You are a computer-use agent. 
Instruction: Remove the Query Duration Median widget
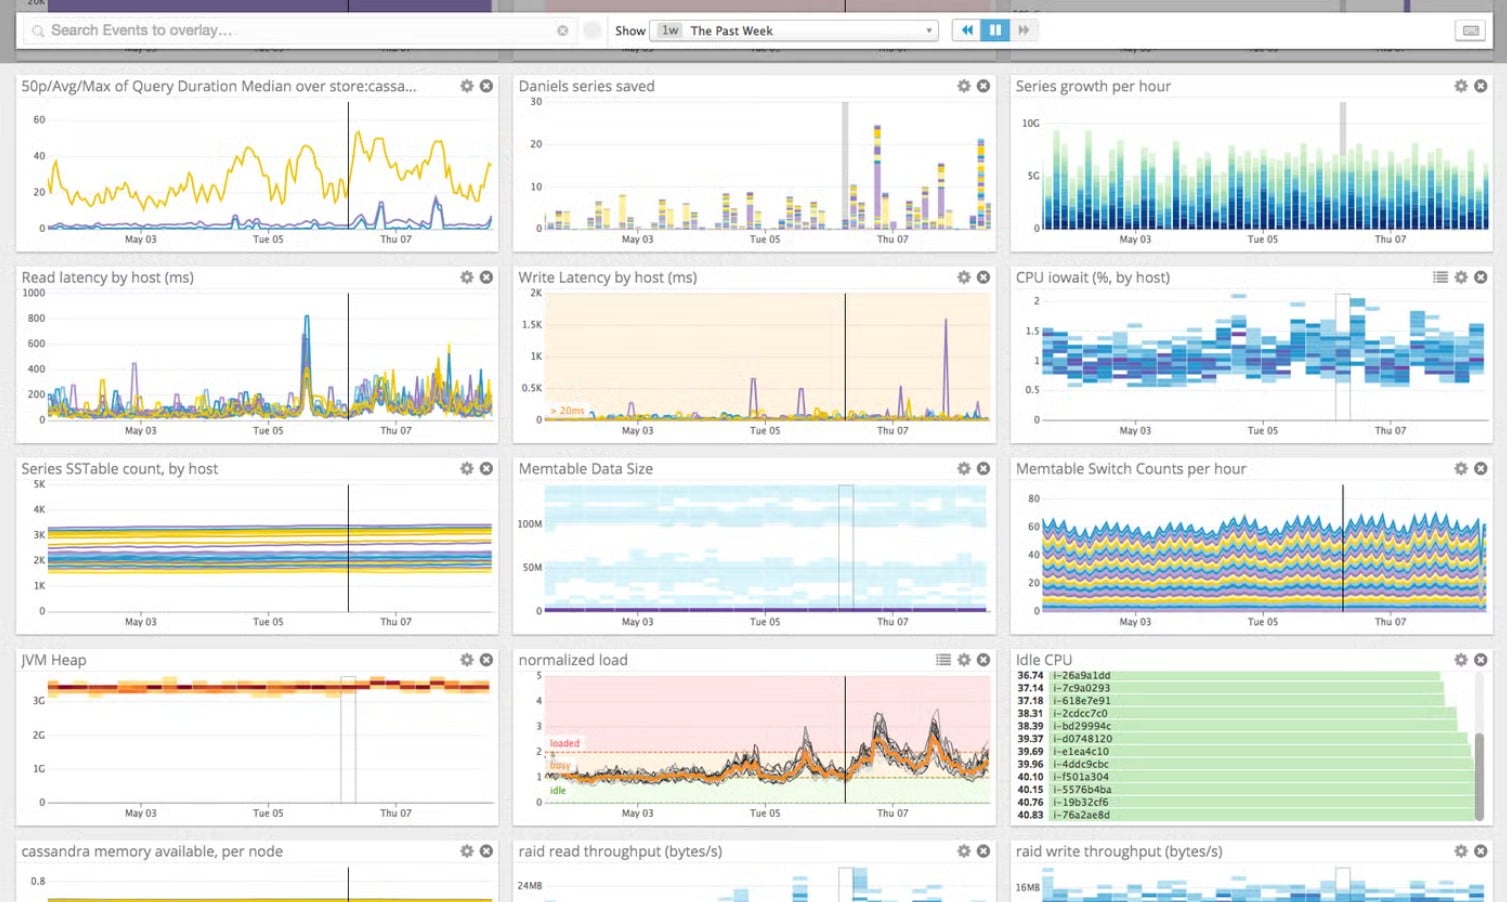486,86
